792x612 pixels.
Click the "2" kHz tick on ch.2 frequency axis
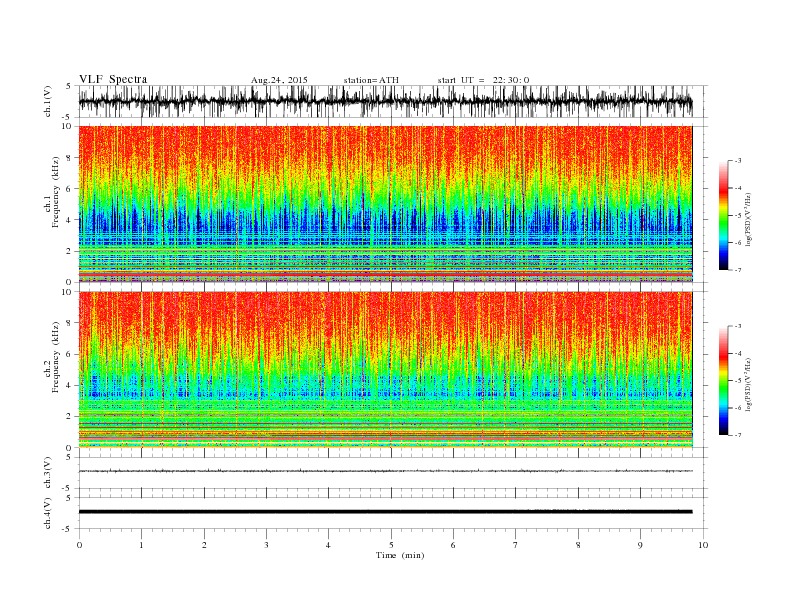point(69,417)
